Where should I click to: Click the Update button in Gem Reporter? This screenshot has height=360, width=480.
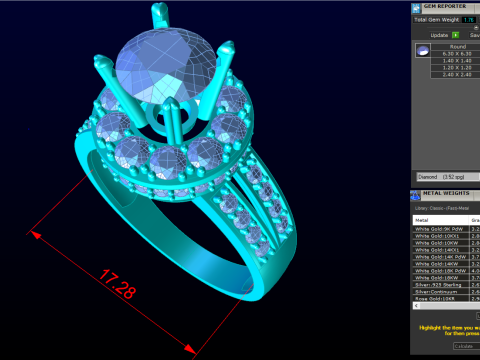pos(439,35)
